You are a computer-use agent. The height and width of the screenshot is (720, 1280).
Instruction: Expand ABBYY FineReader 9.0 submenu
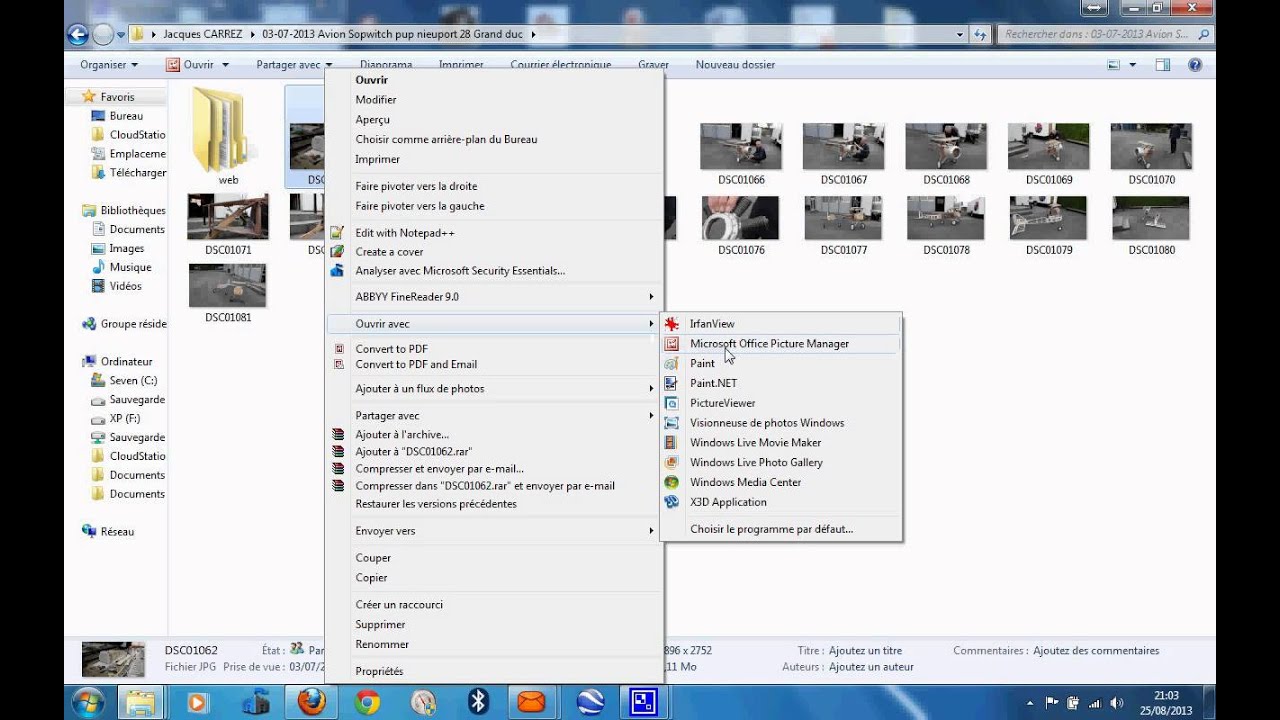495,297
